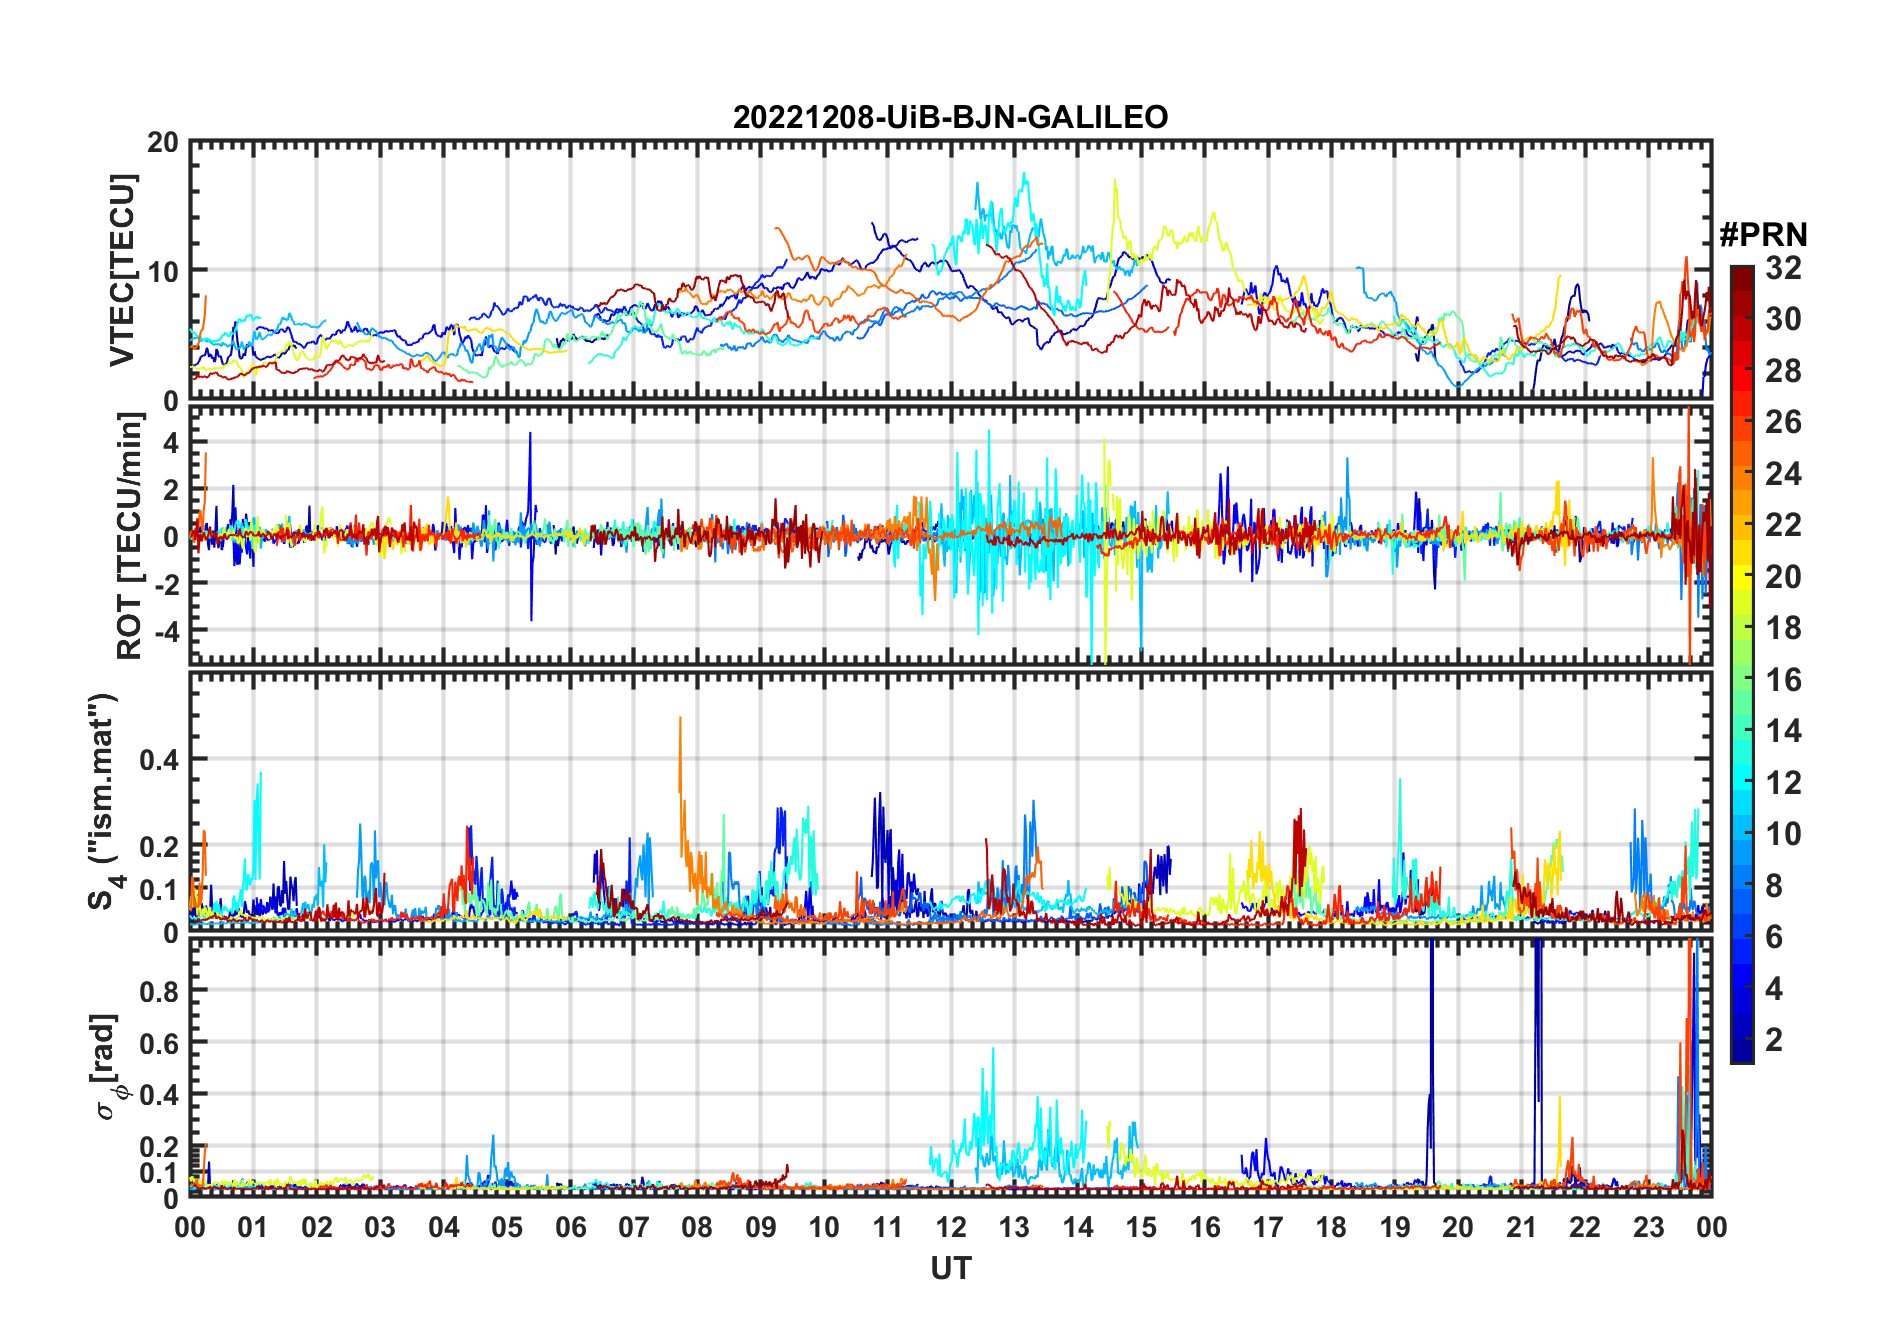Click the 19 tick on the UT axis
The image size is (1902, 1330).
pos(1395,1227)
